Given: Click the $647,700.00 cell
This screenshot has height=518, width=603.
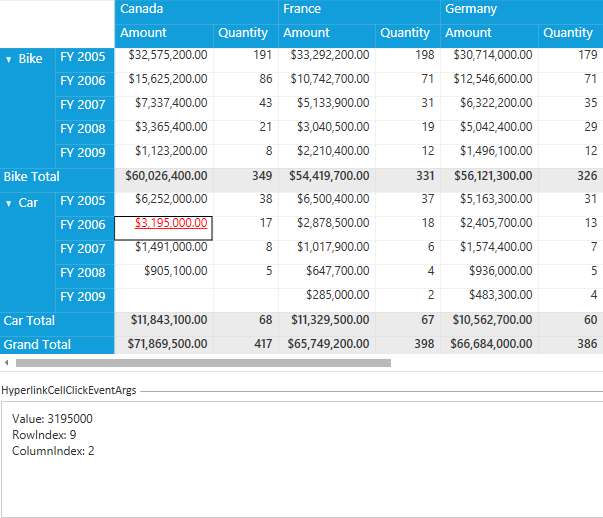Looking at the screenshot, I should (x=327, y=276).
